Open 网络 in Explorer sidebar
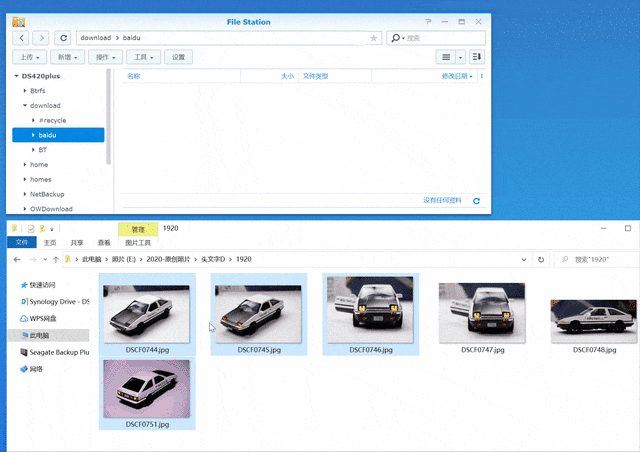Screen dimensions: 640x452 click(32, 369)
